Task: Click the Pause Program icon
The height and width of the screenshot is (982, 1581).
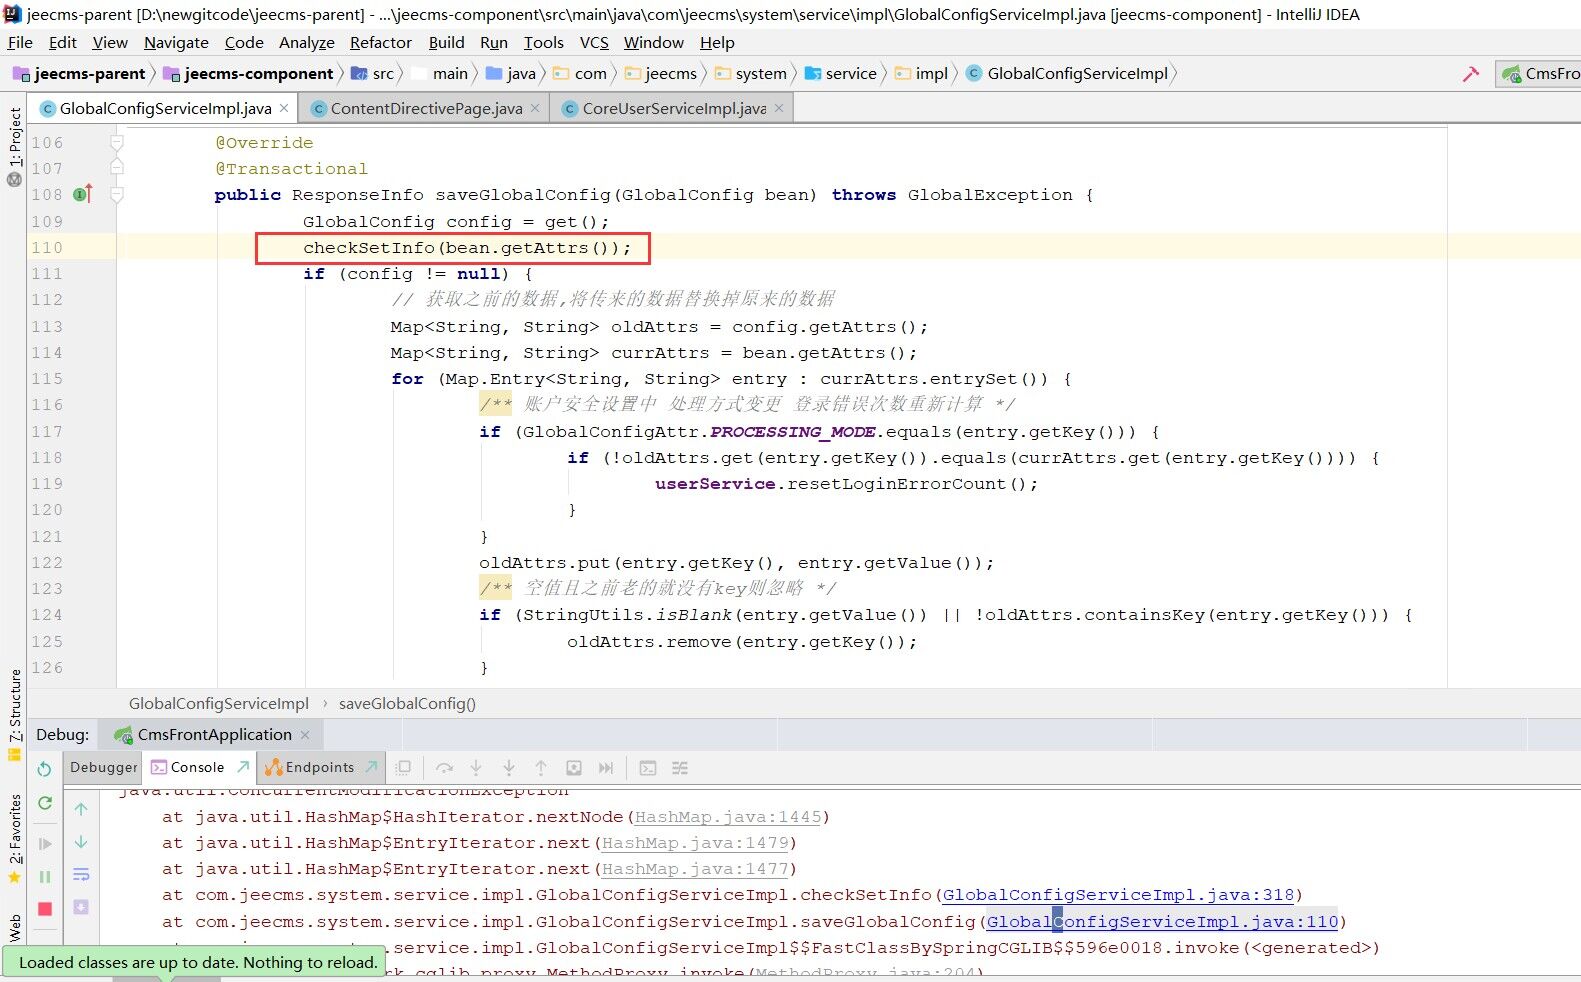Action: point(45,876)
